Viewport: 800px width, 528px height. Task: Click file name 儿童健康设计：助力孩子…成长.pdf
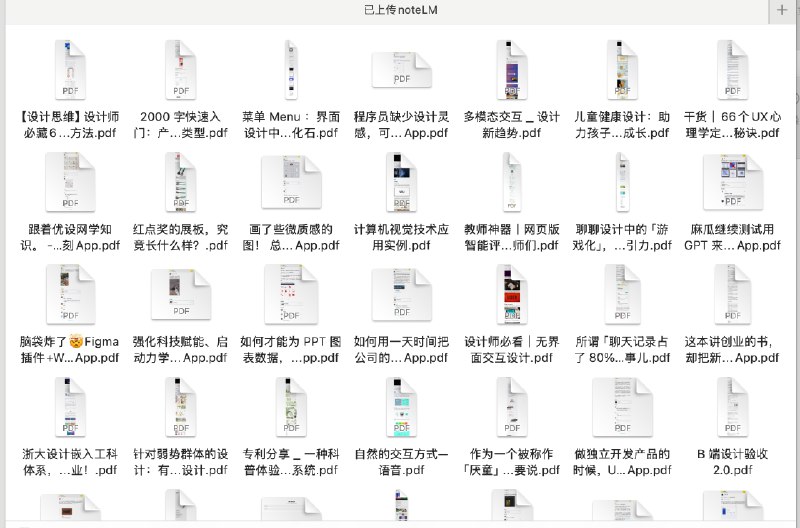click(622, 124)
